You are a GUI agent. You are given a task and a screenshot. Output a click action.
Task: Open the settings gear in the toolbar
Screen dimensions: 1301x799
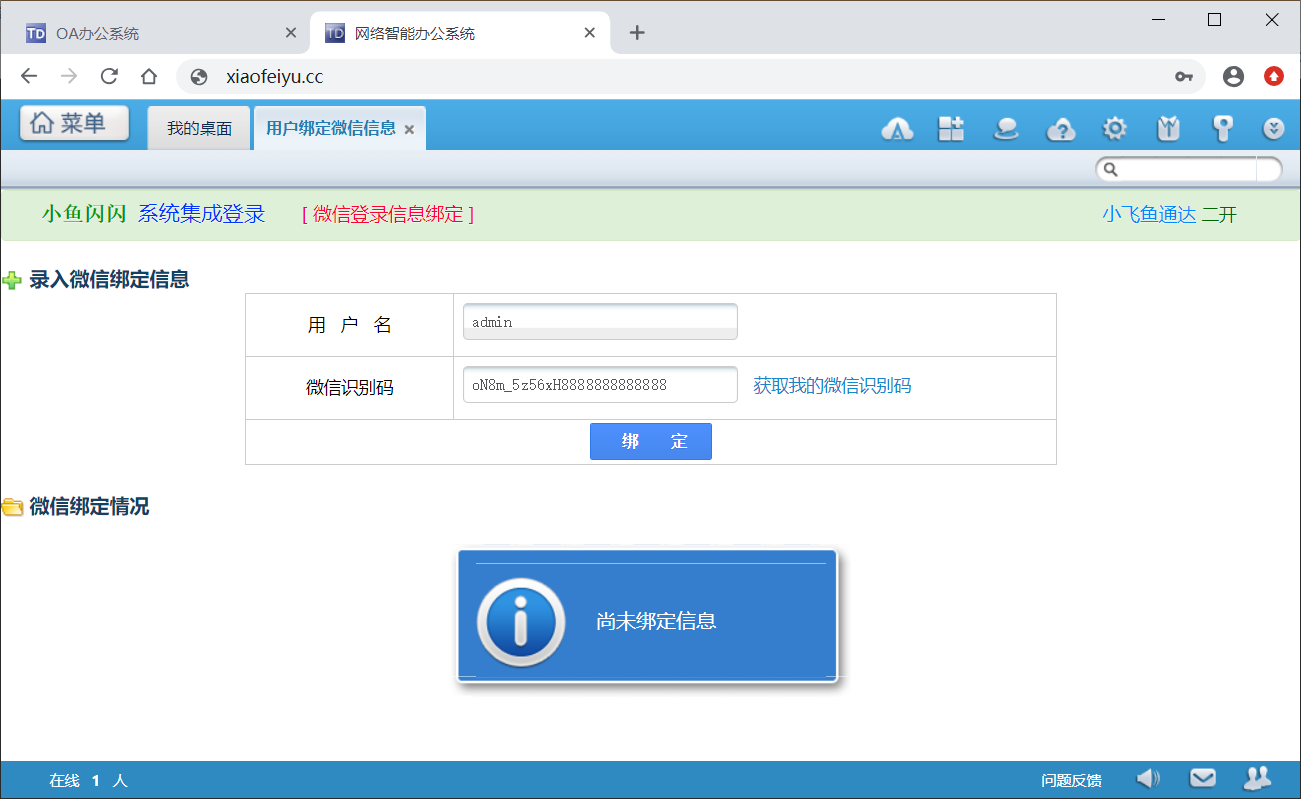1114,128
